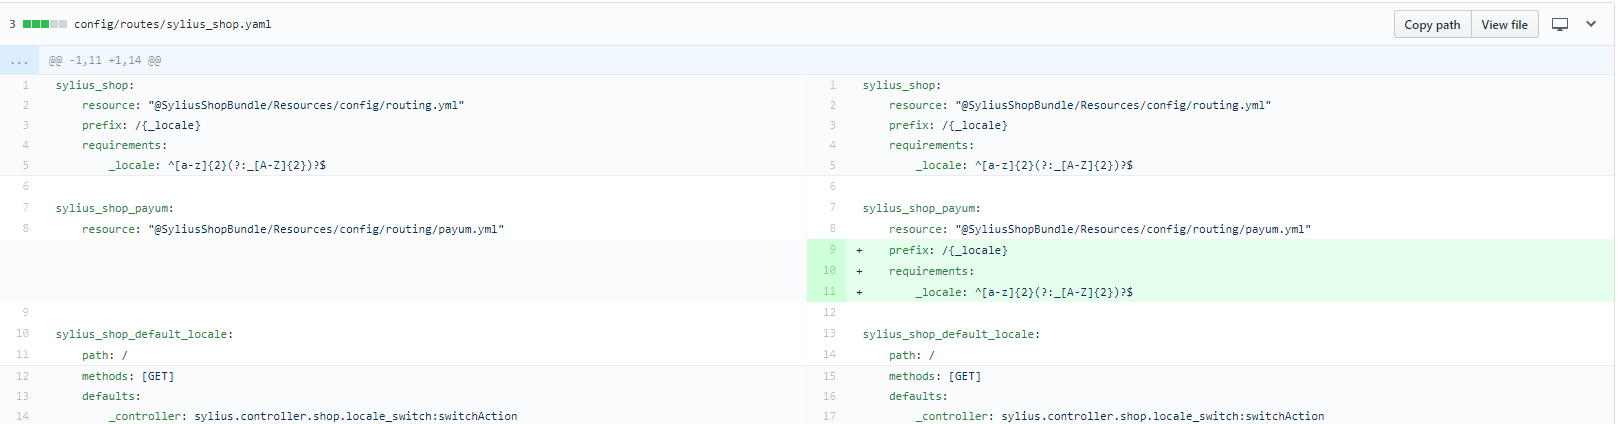Select line 11 'path: /' text
The height and width of the screenshot is (424, 1619).
pos(105,355)
